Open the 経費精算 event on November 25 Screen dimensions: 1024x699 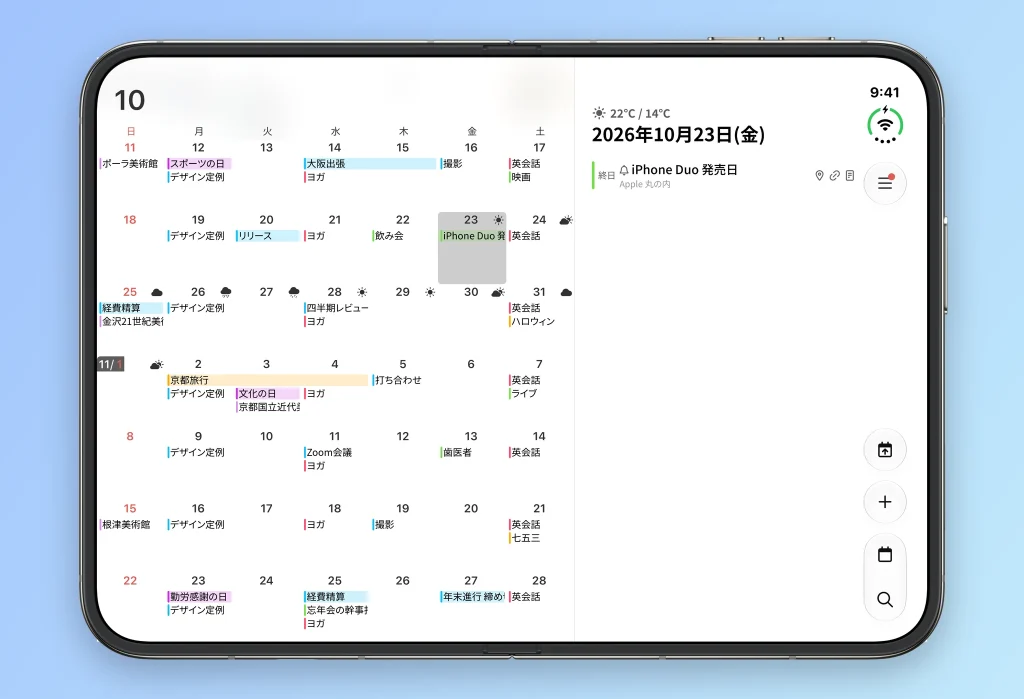pos(336,596)
